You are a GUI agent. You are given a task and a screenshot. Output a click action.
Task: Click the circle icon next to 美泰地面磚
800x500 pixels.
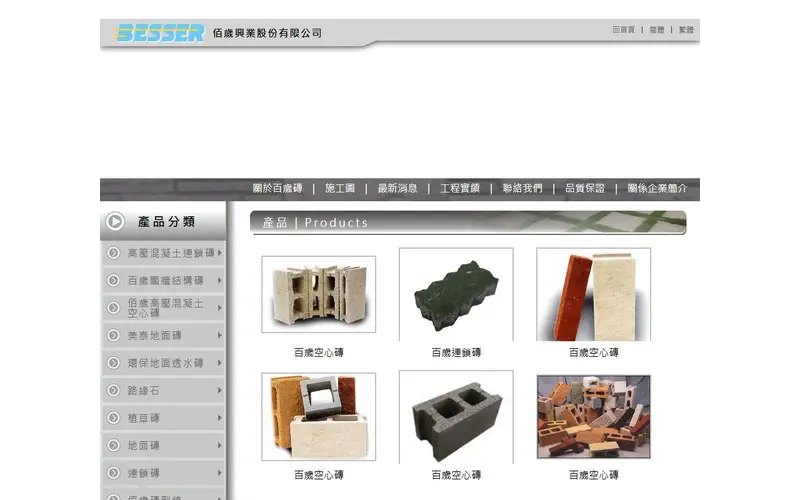pyautogui.click(x=113, y=336)
